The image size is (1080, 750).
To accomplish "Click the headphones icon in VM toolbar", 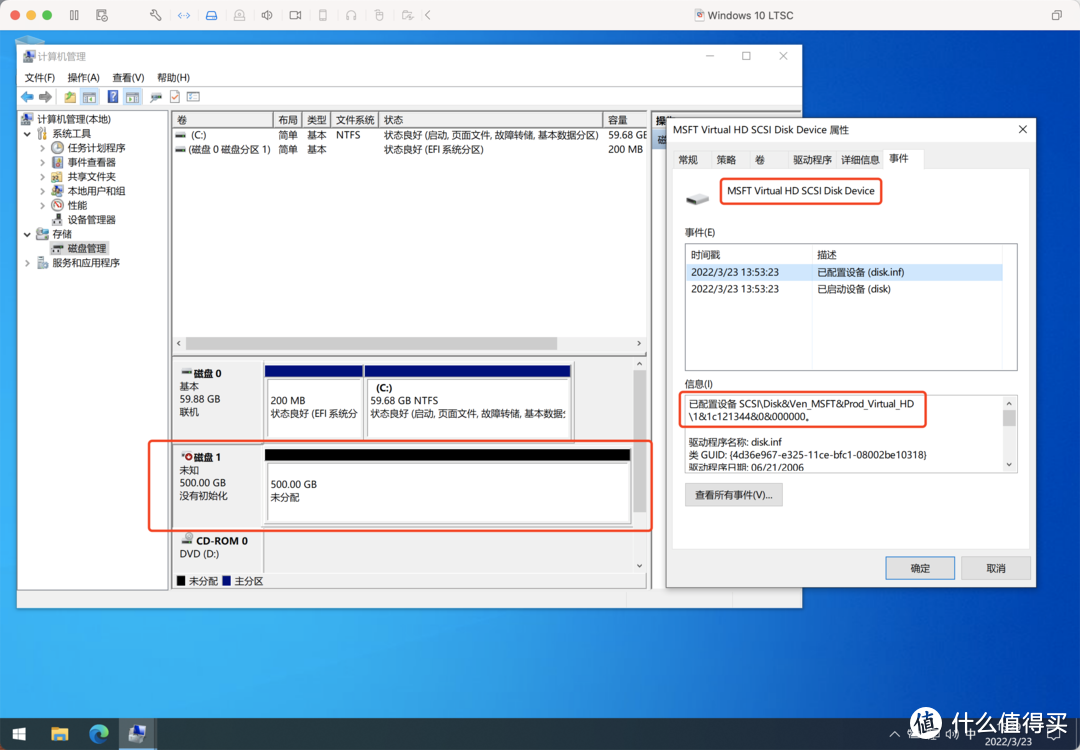I will pyautogui.click(x=351, y=15).
